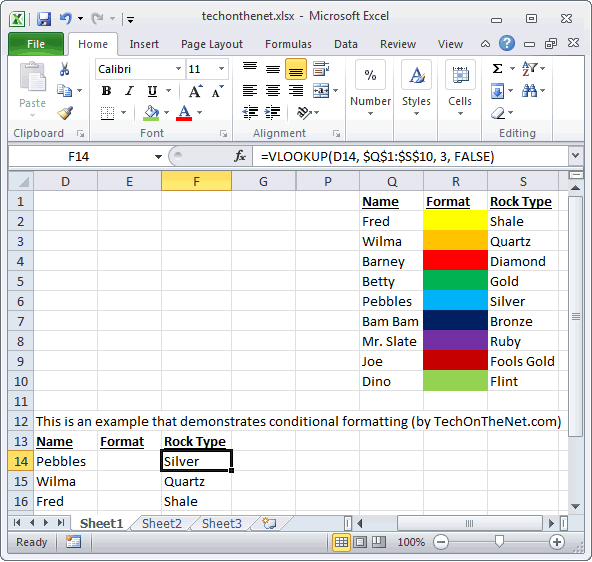Open Excel Help question mark
Screen dimensions: 592x562
point(507,43)
